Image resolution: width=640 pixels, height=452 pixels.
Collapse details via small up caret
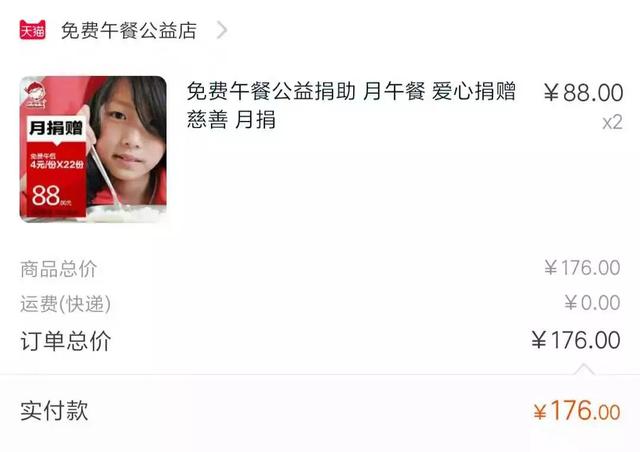[x=584, y=369]
